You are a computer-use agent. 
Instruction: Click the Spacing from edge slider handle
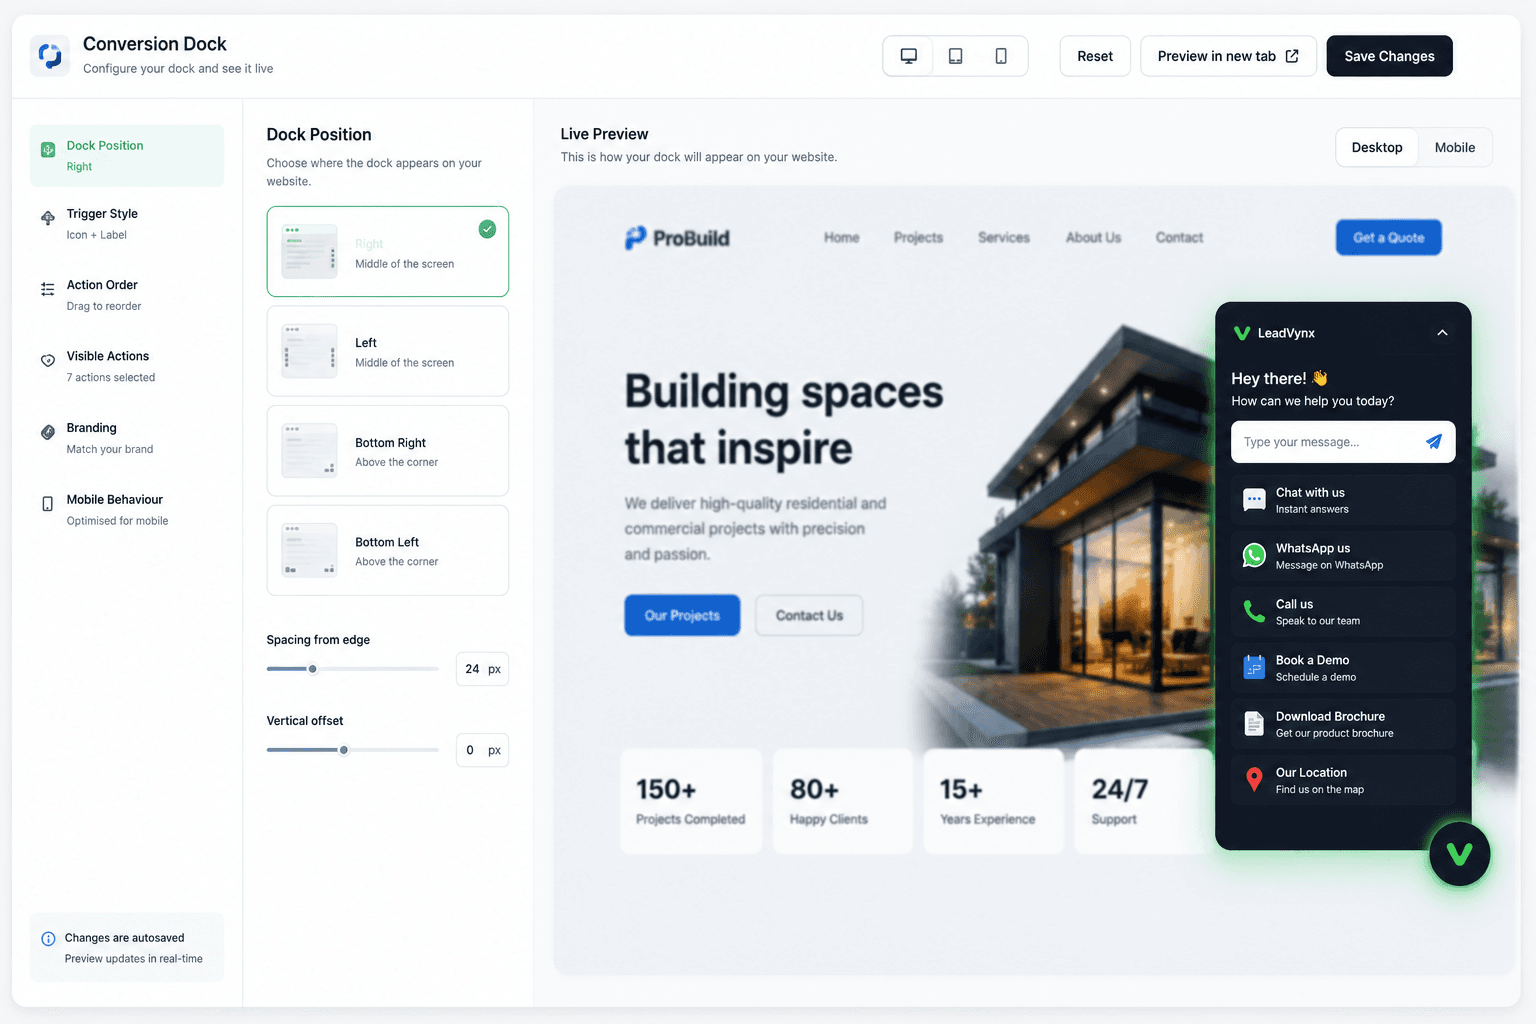coord(313,669)
